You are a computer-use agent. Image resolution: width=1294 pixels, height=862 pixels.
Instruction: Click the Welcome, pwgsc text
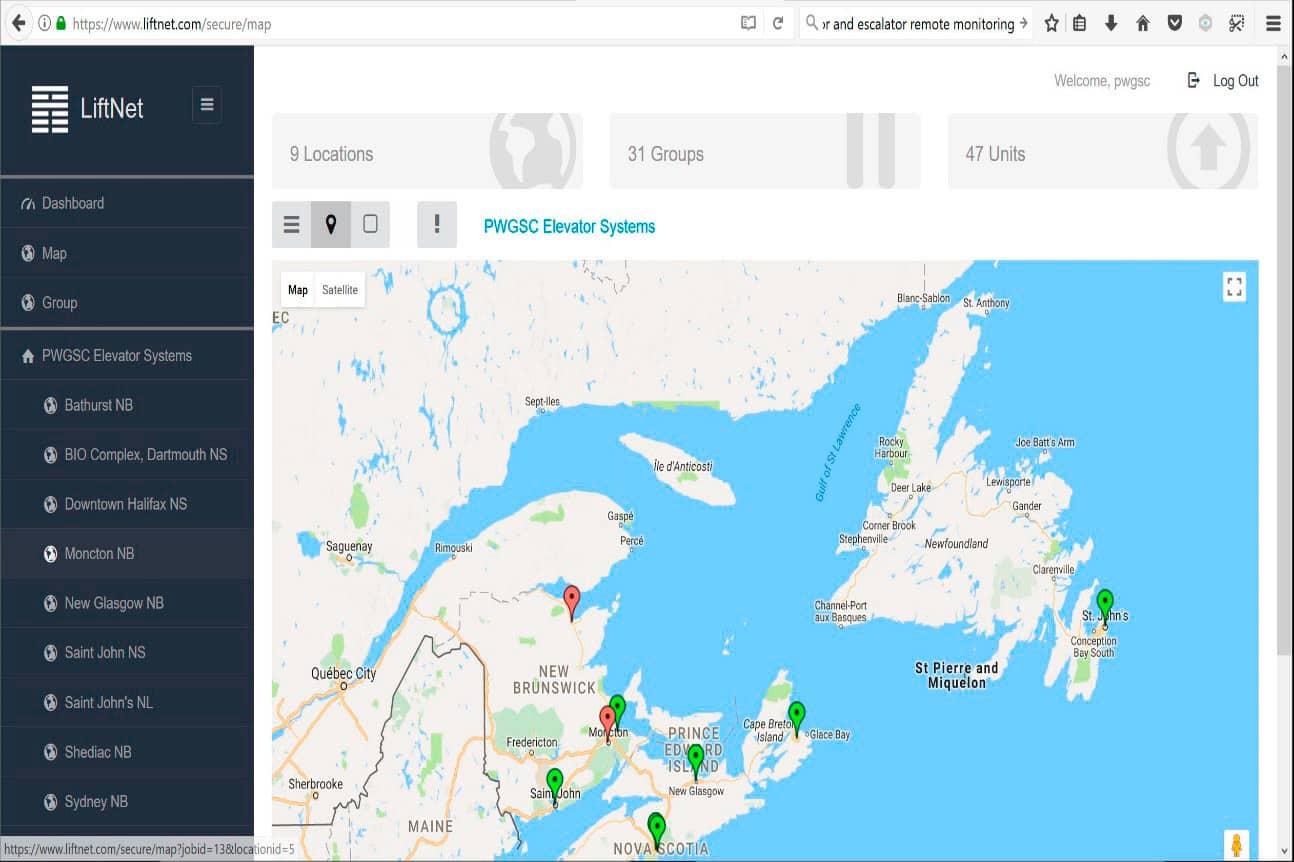tap(1102, 81)
